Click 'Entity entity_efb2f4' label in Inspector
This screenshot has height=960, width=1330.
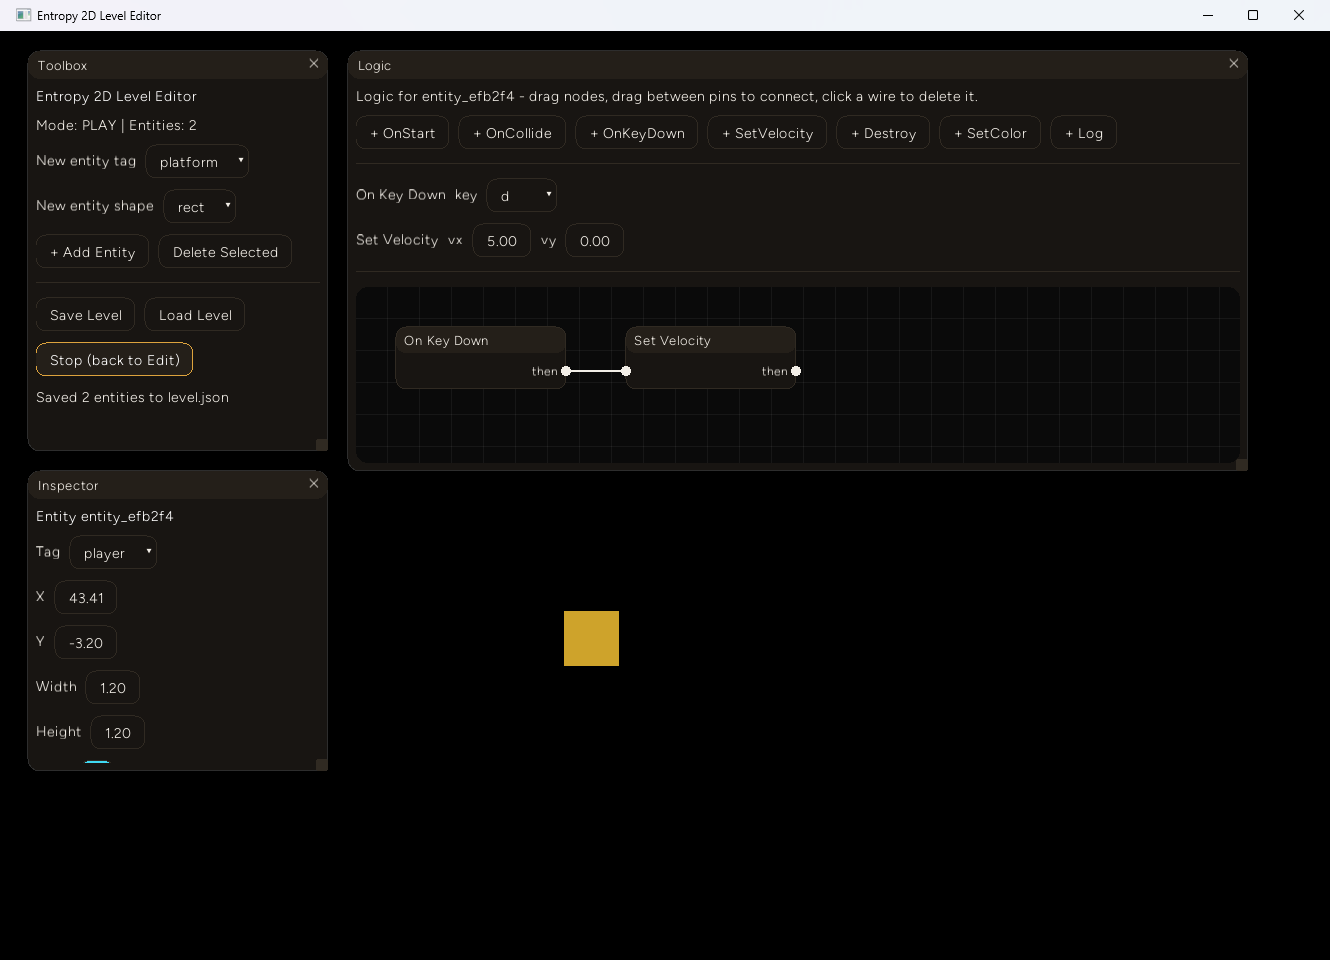coord(105,516)
